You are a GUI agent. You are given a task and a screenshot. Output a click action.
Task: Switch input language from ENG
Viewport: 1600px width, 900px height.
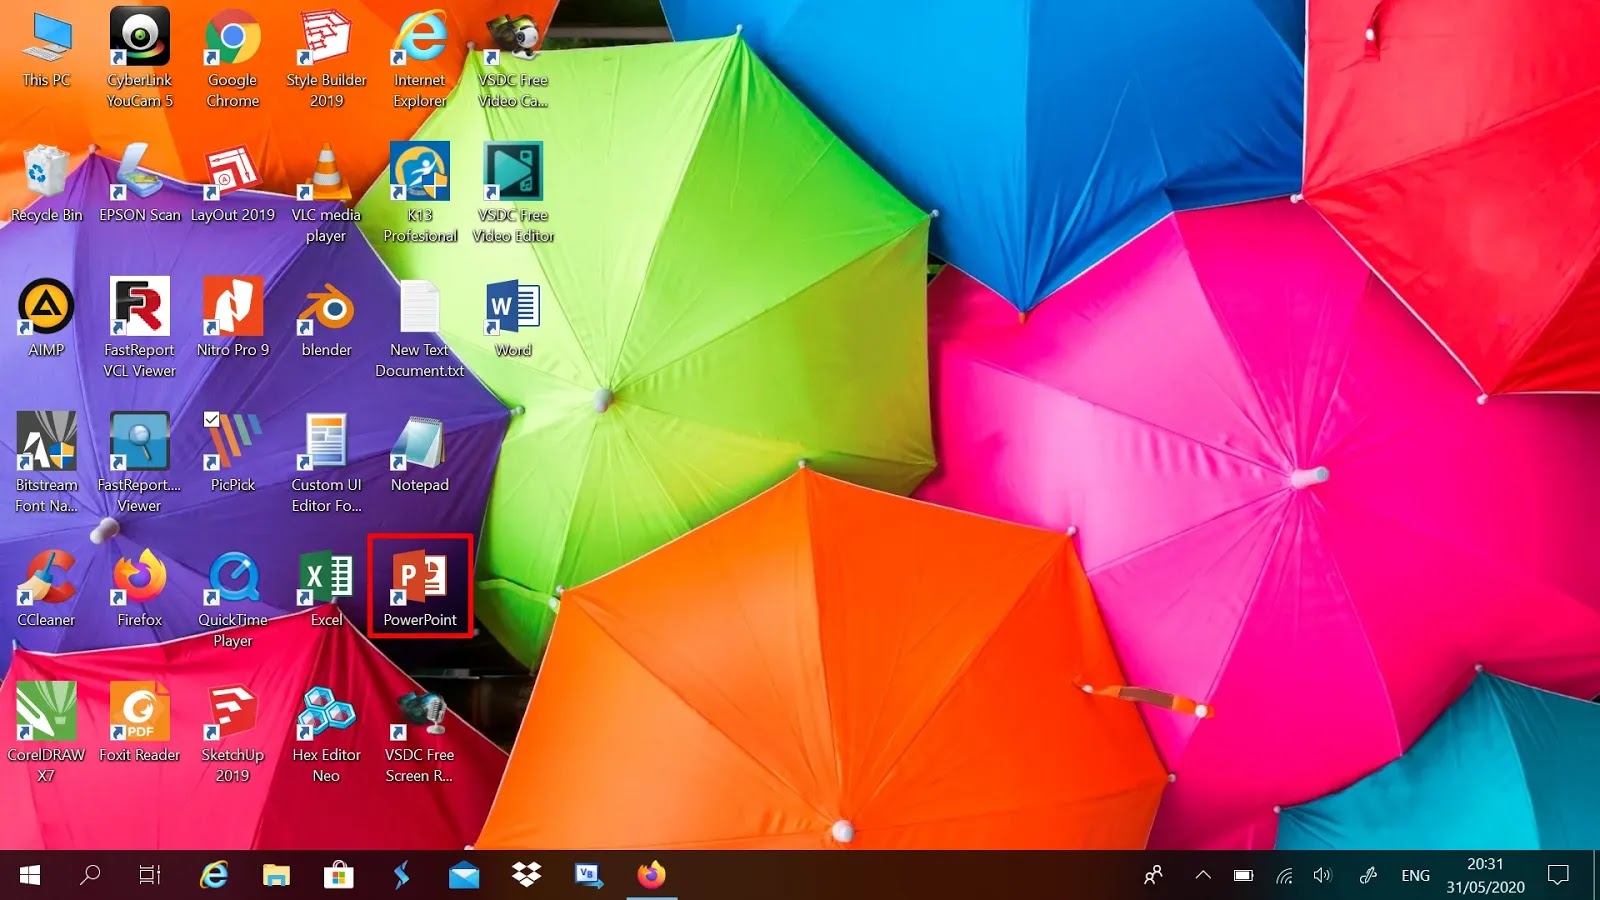pos(1415,875)
